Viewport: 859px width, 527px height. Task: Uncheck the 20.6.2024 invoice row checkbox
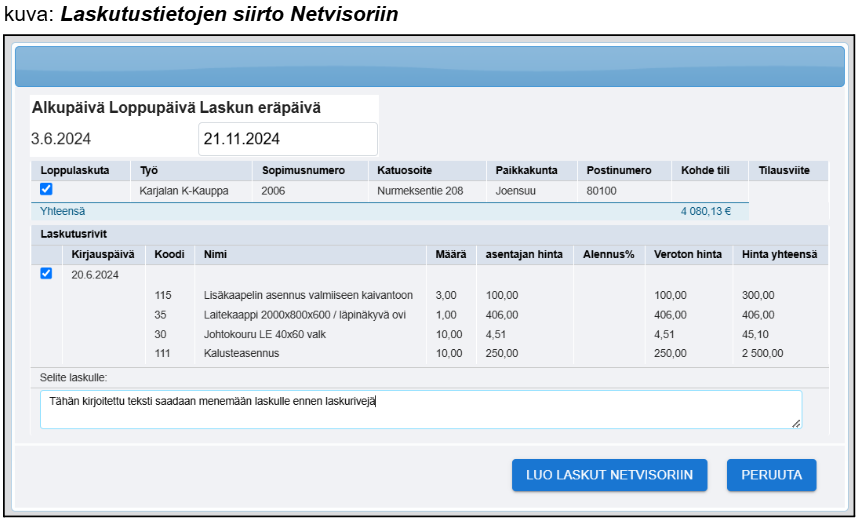[46, 274]
